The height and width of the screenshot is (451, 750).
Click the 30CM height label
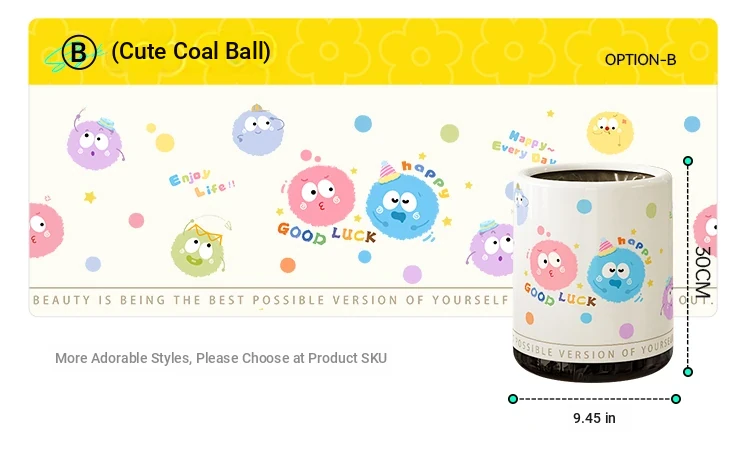pos(703,272)
